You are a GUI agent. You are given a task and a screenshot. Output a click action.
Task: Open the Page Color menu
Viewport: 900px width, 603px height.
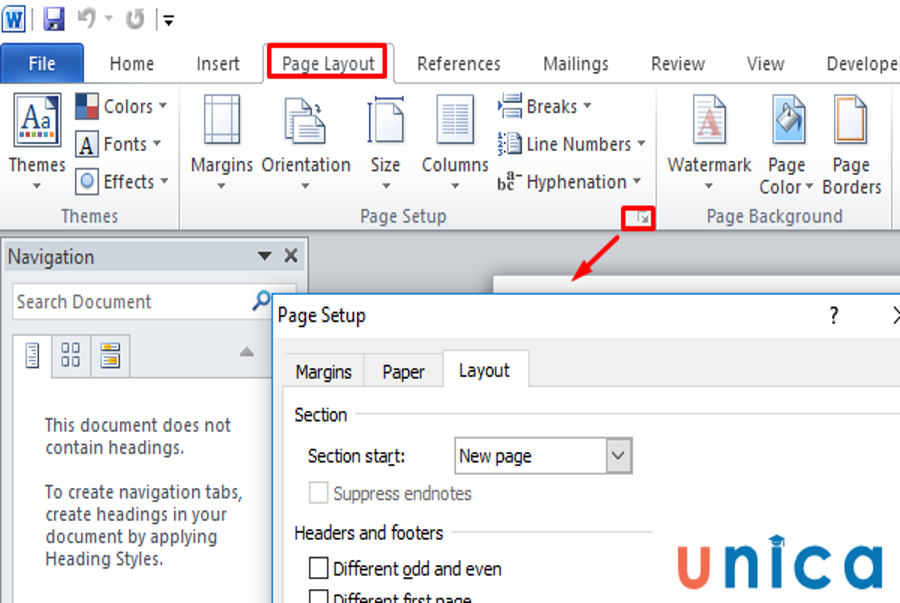click(786, 145)
